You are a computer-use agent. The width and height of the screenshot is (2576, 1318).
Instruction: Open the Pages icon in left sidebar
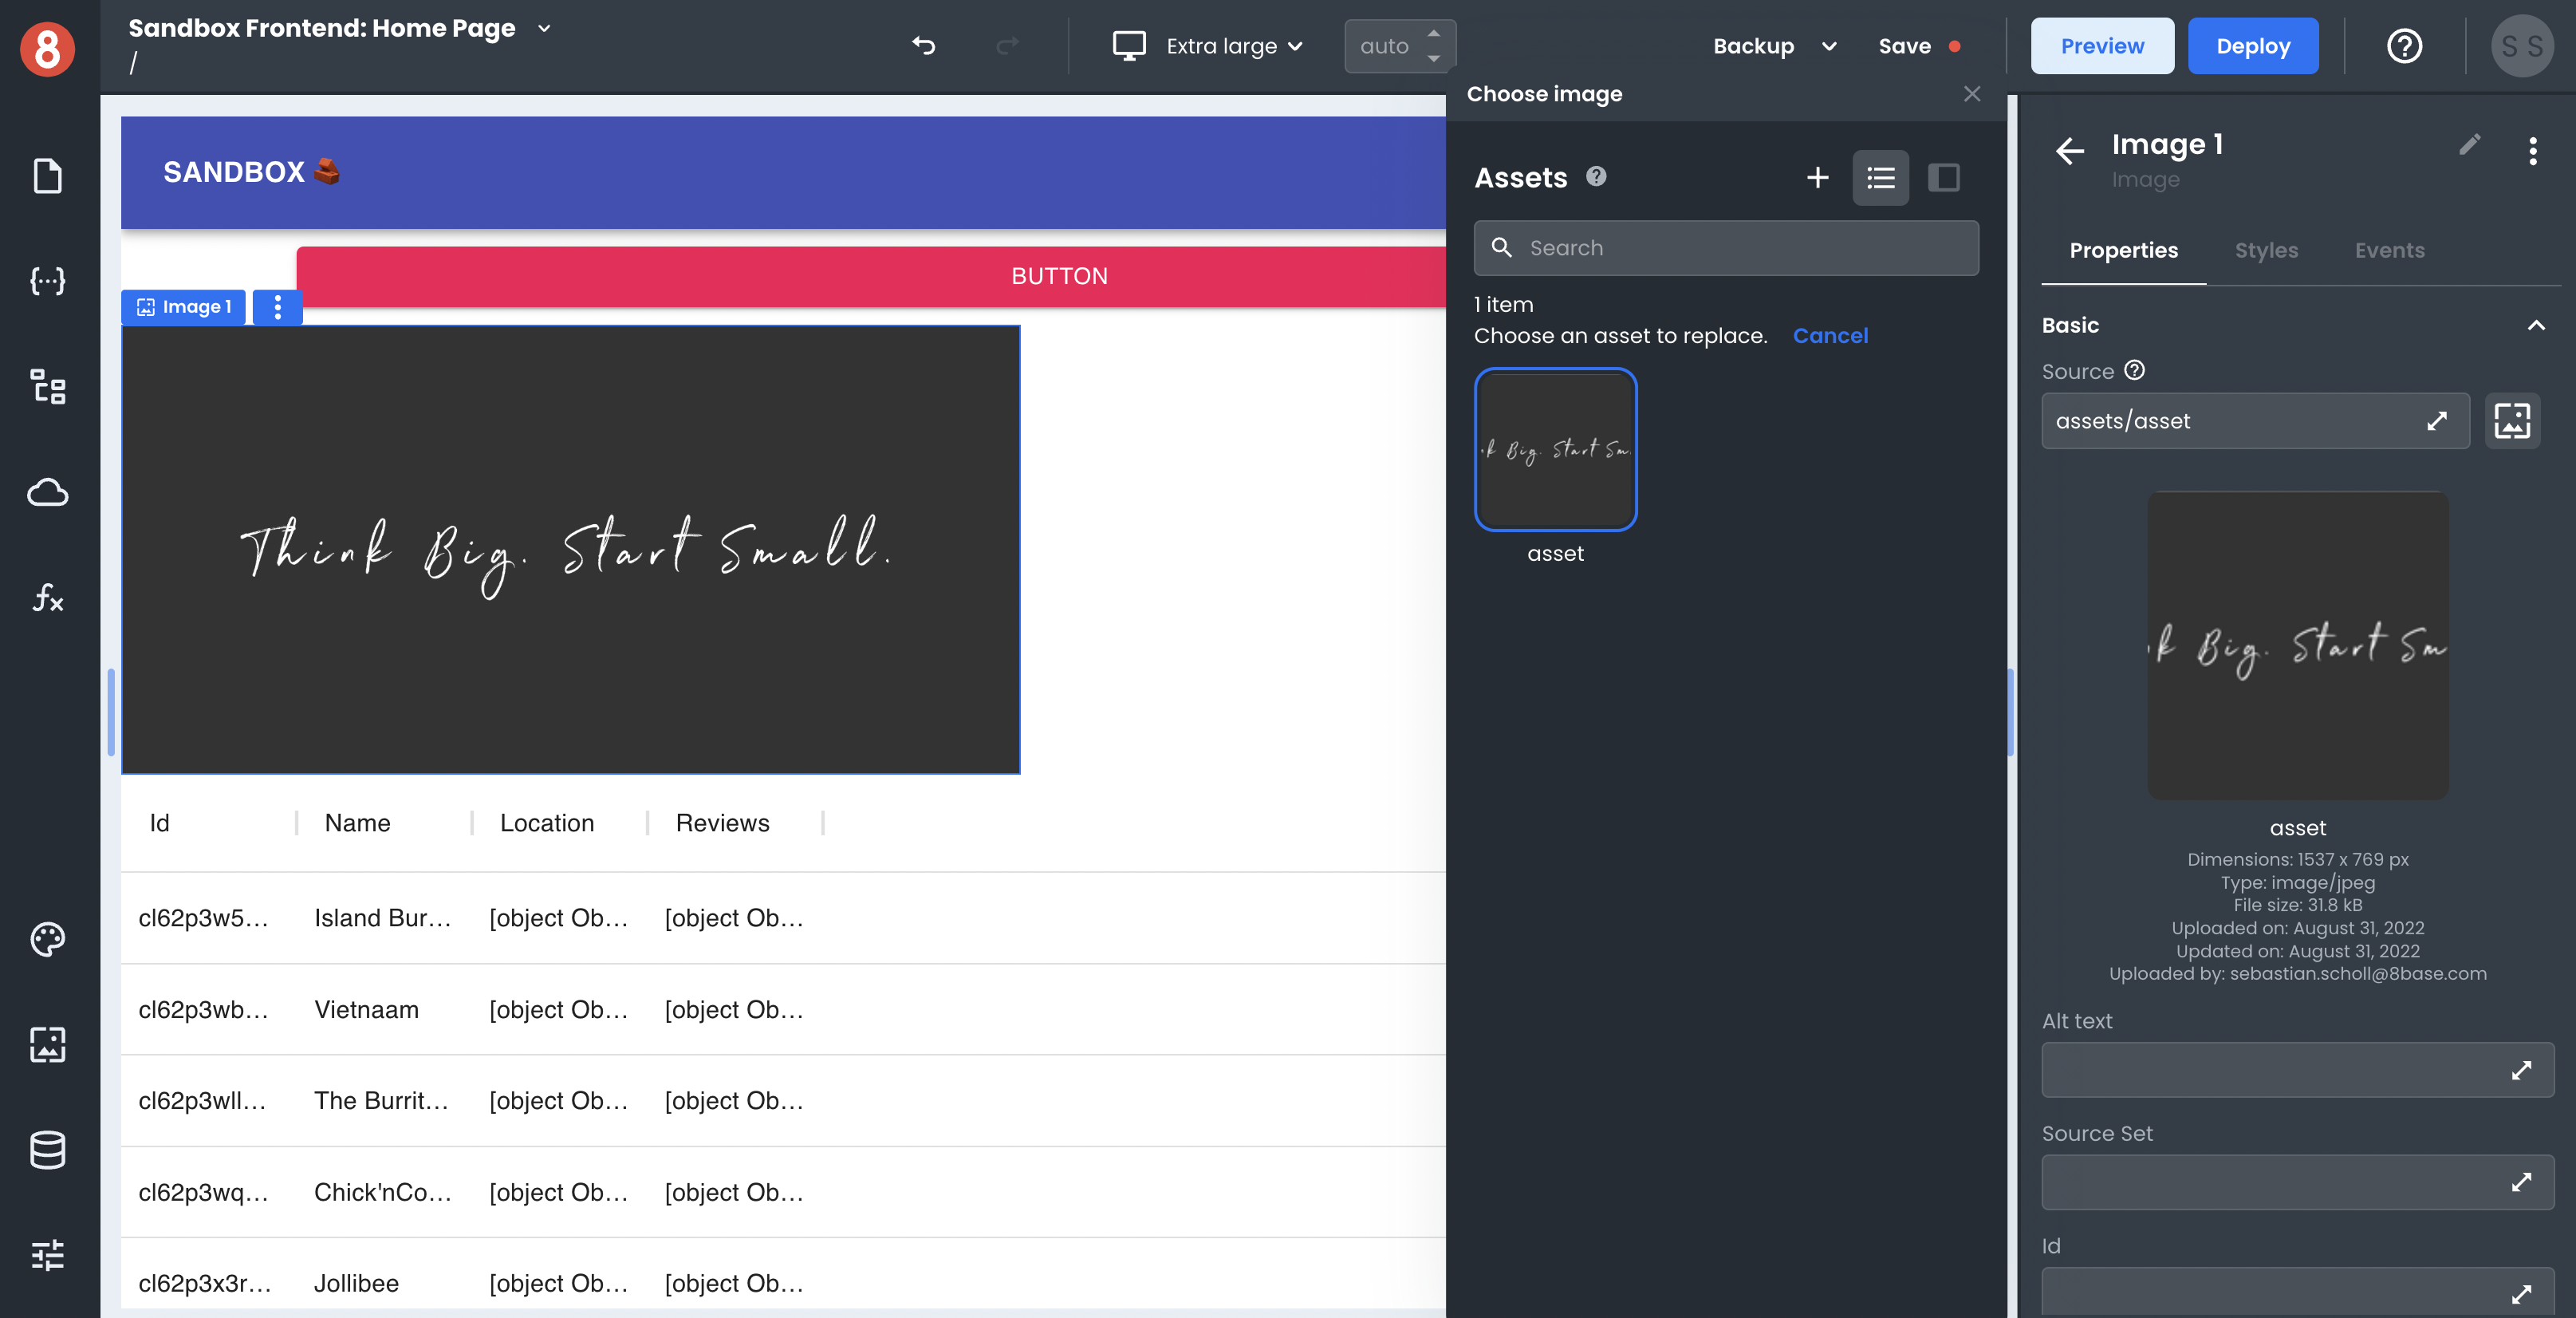click(x=47, y=176)
